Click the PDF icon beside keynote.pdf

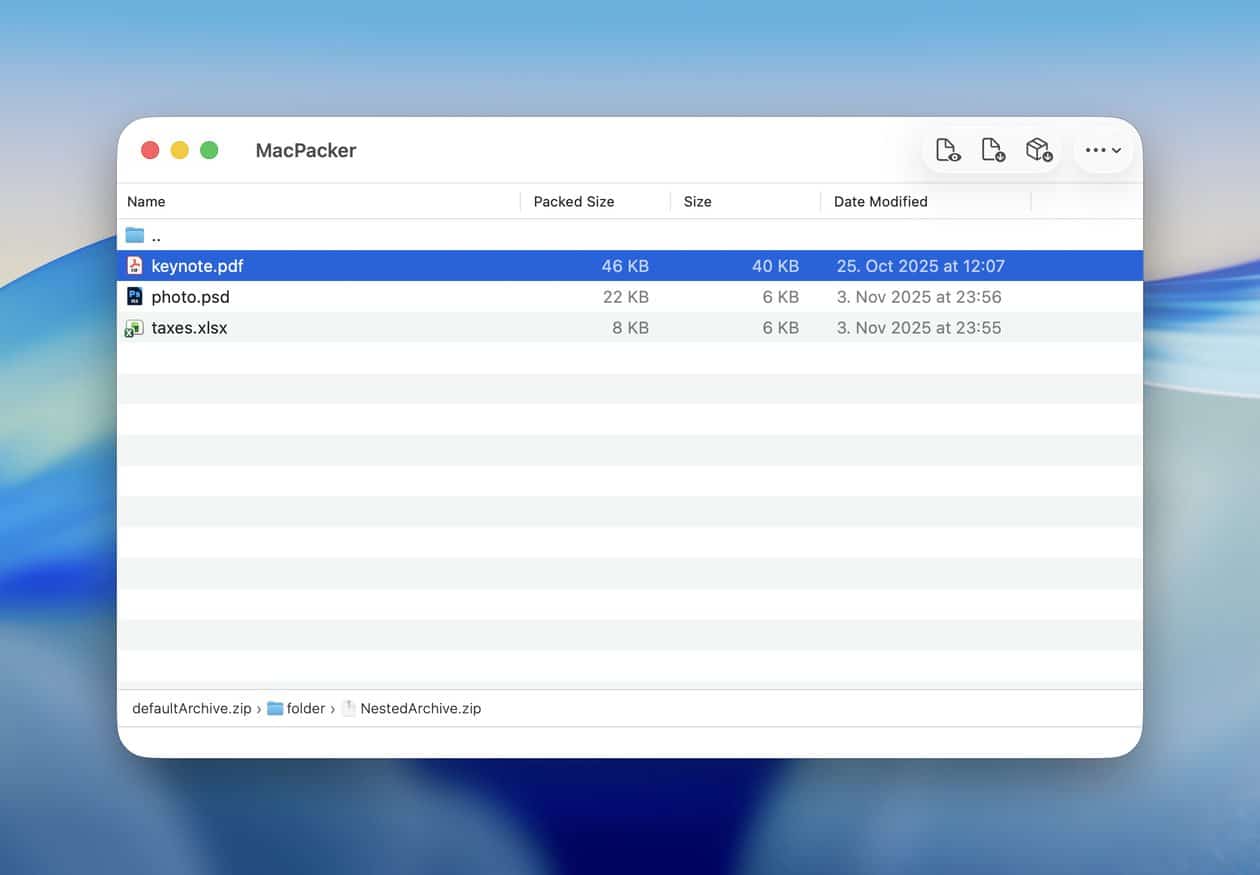point(135,265)
